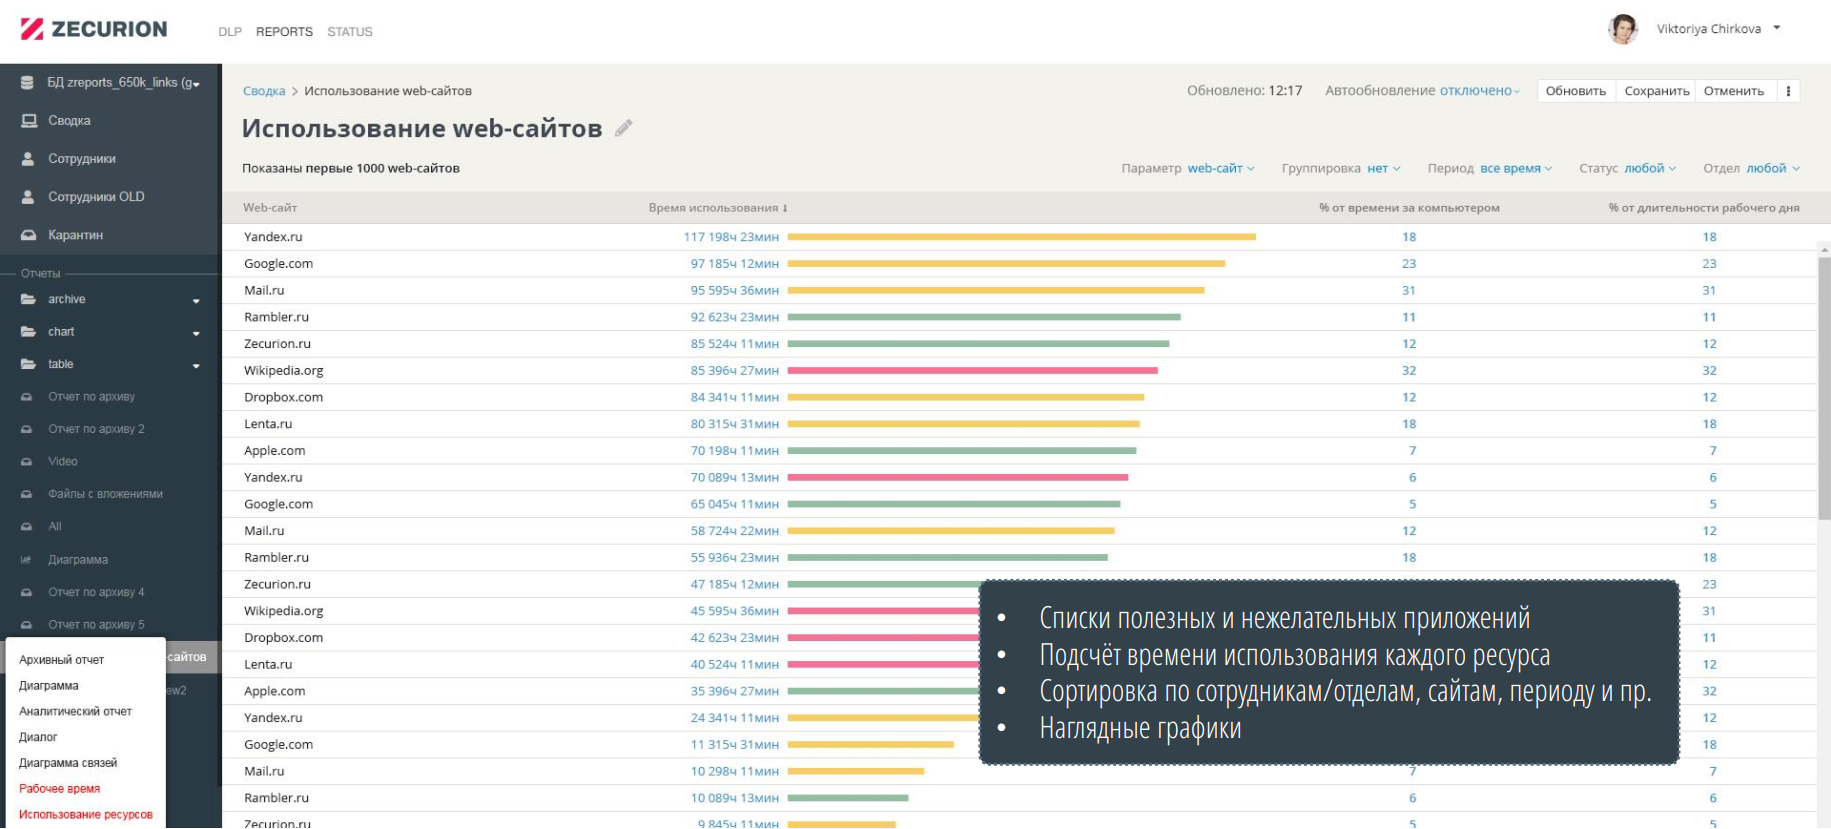Image resolution: width=1831 pixels, height=829 pixels.
Task: Open the three-dot more options menu
Action: [x=1788, y=91]
